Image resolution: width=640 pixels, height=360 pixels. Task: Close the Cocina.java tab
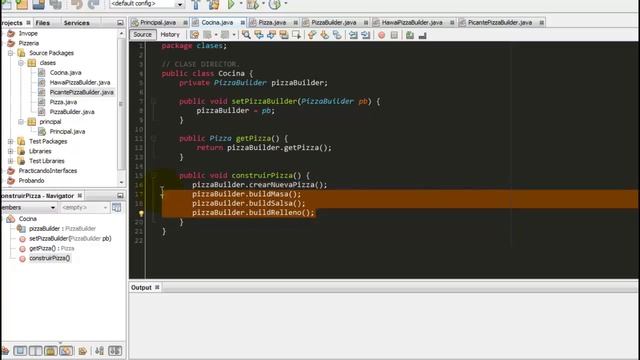pos(242,22)
